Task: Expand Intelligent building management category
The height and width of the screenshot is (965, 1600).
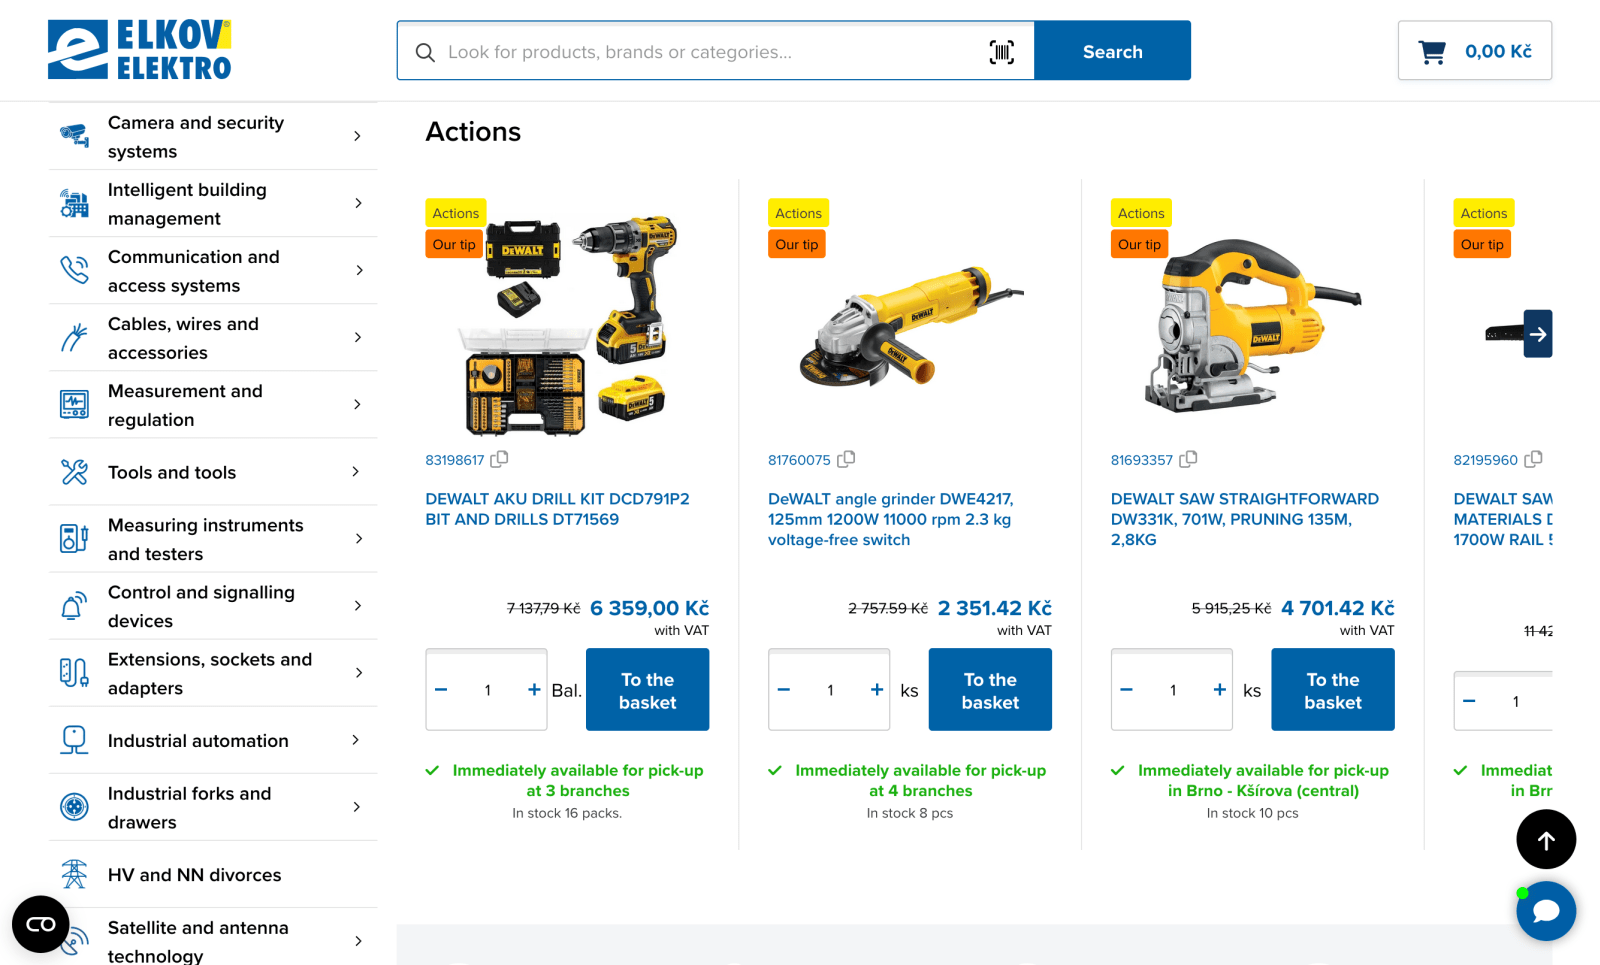Action: (357, 203)
